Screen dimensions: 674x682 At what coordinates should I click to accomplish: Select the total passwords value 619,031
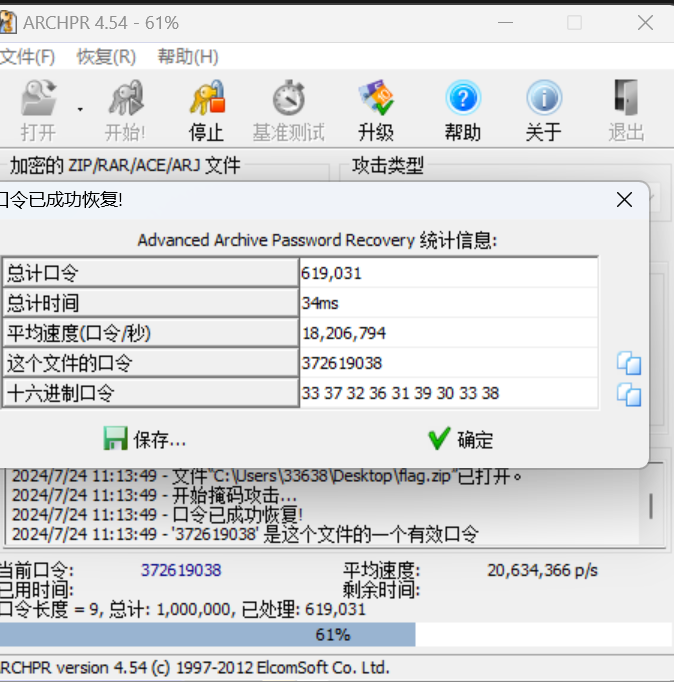331,274
